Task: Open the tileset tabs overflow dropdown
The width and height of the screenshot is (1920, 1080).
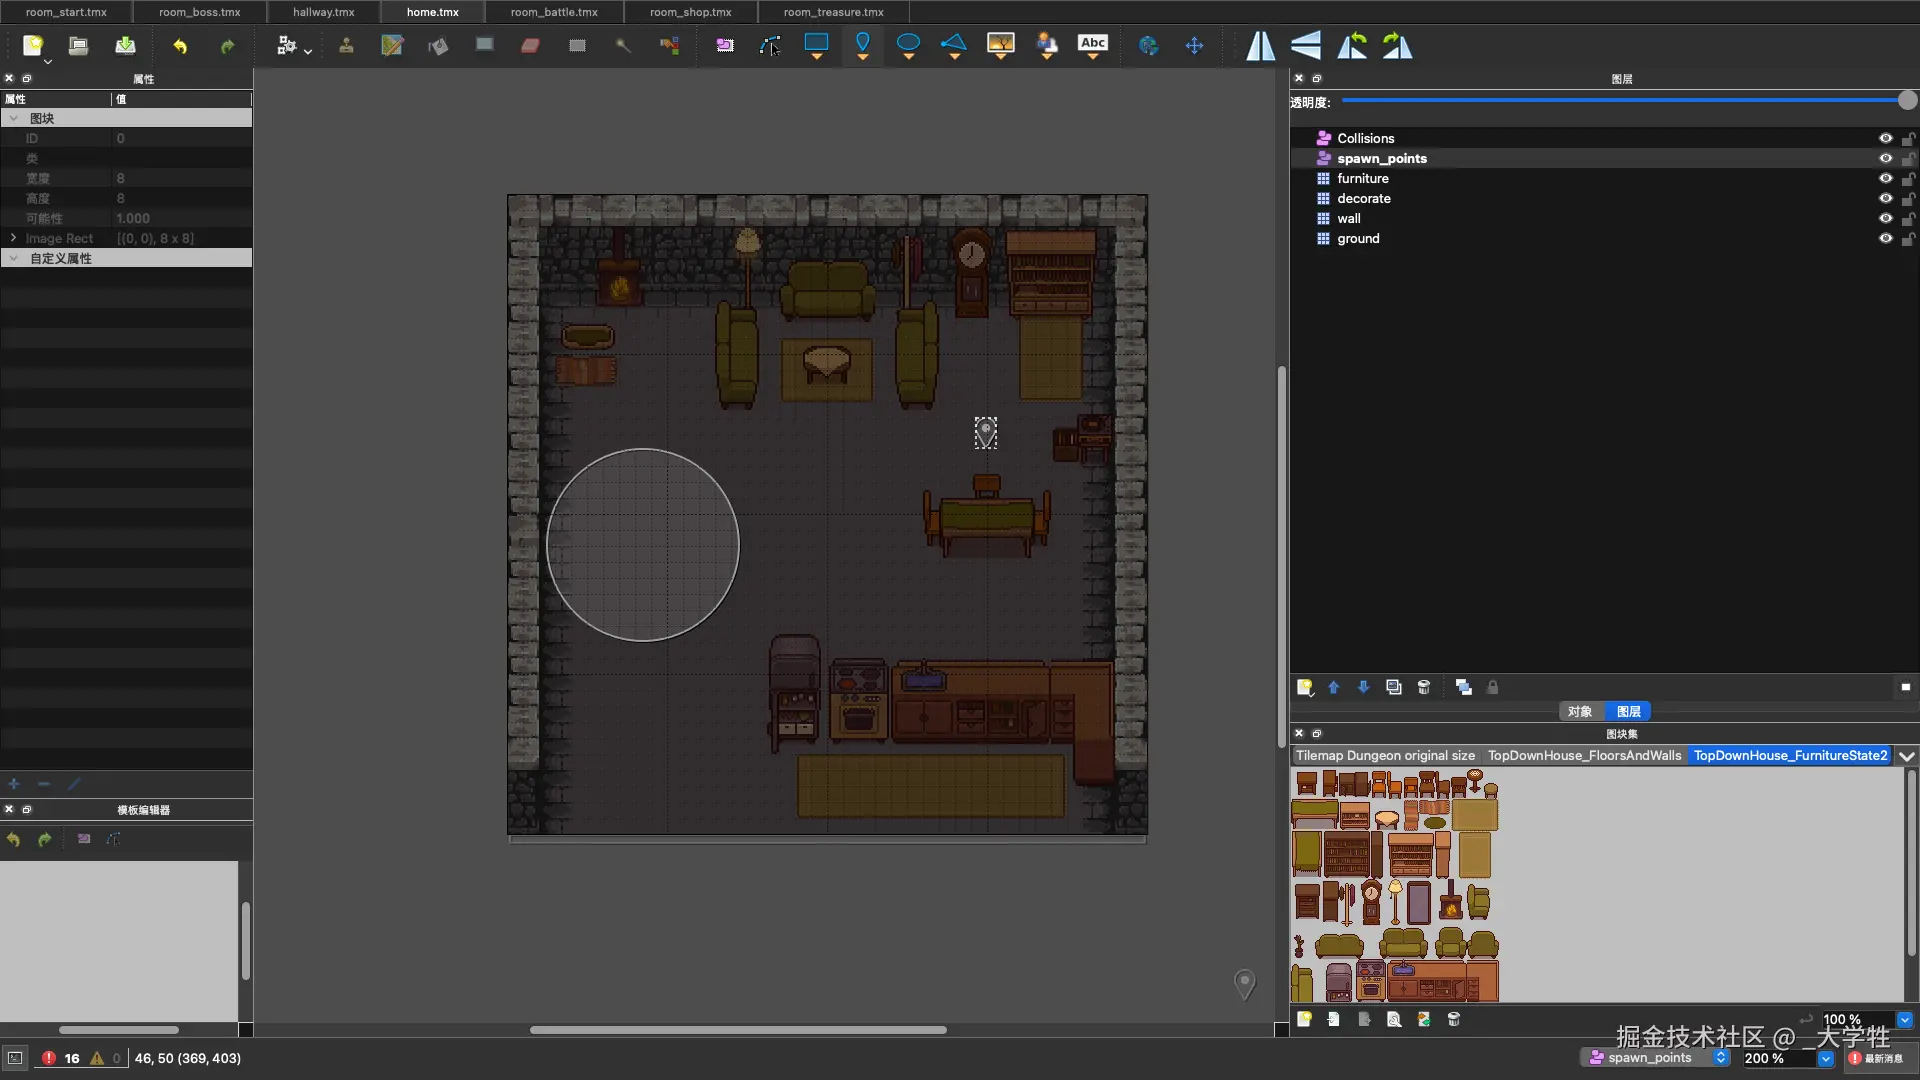Action: (x=1907, y=756)
